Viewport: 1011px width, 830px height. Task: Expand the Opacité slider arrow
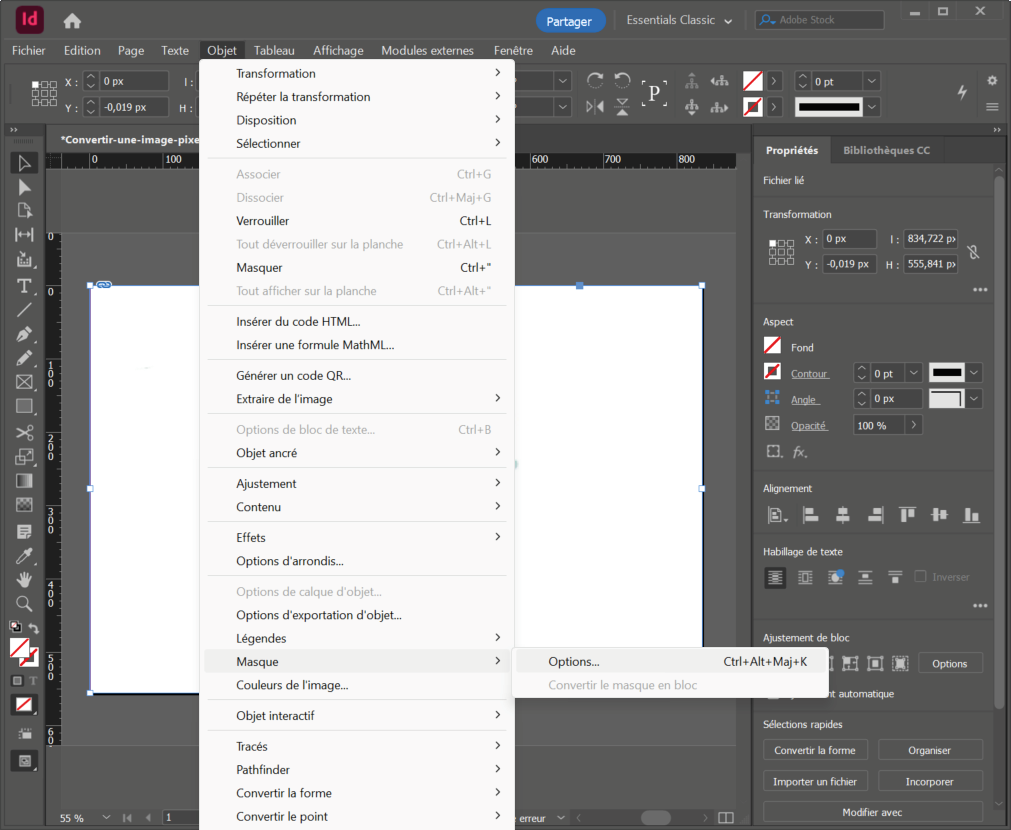913,425
